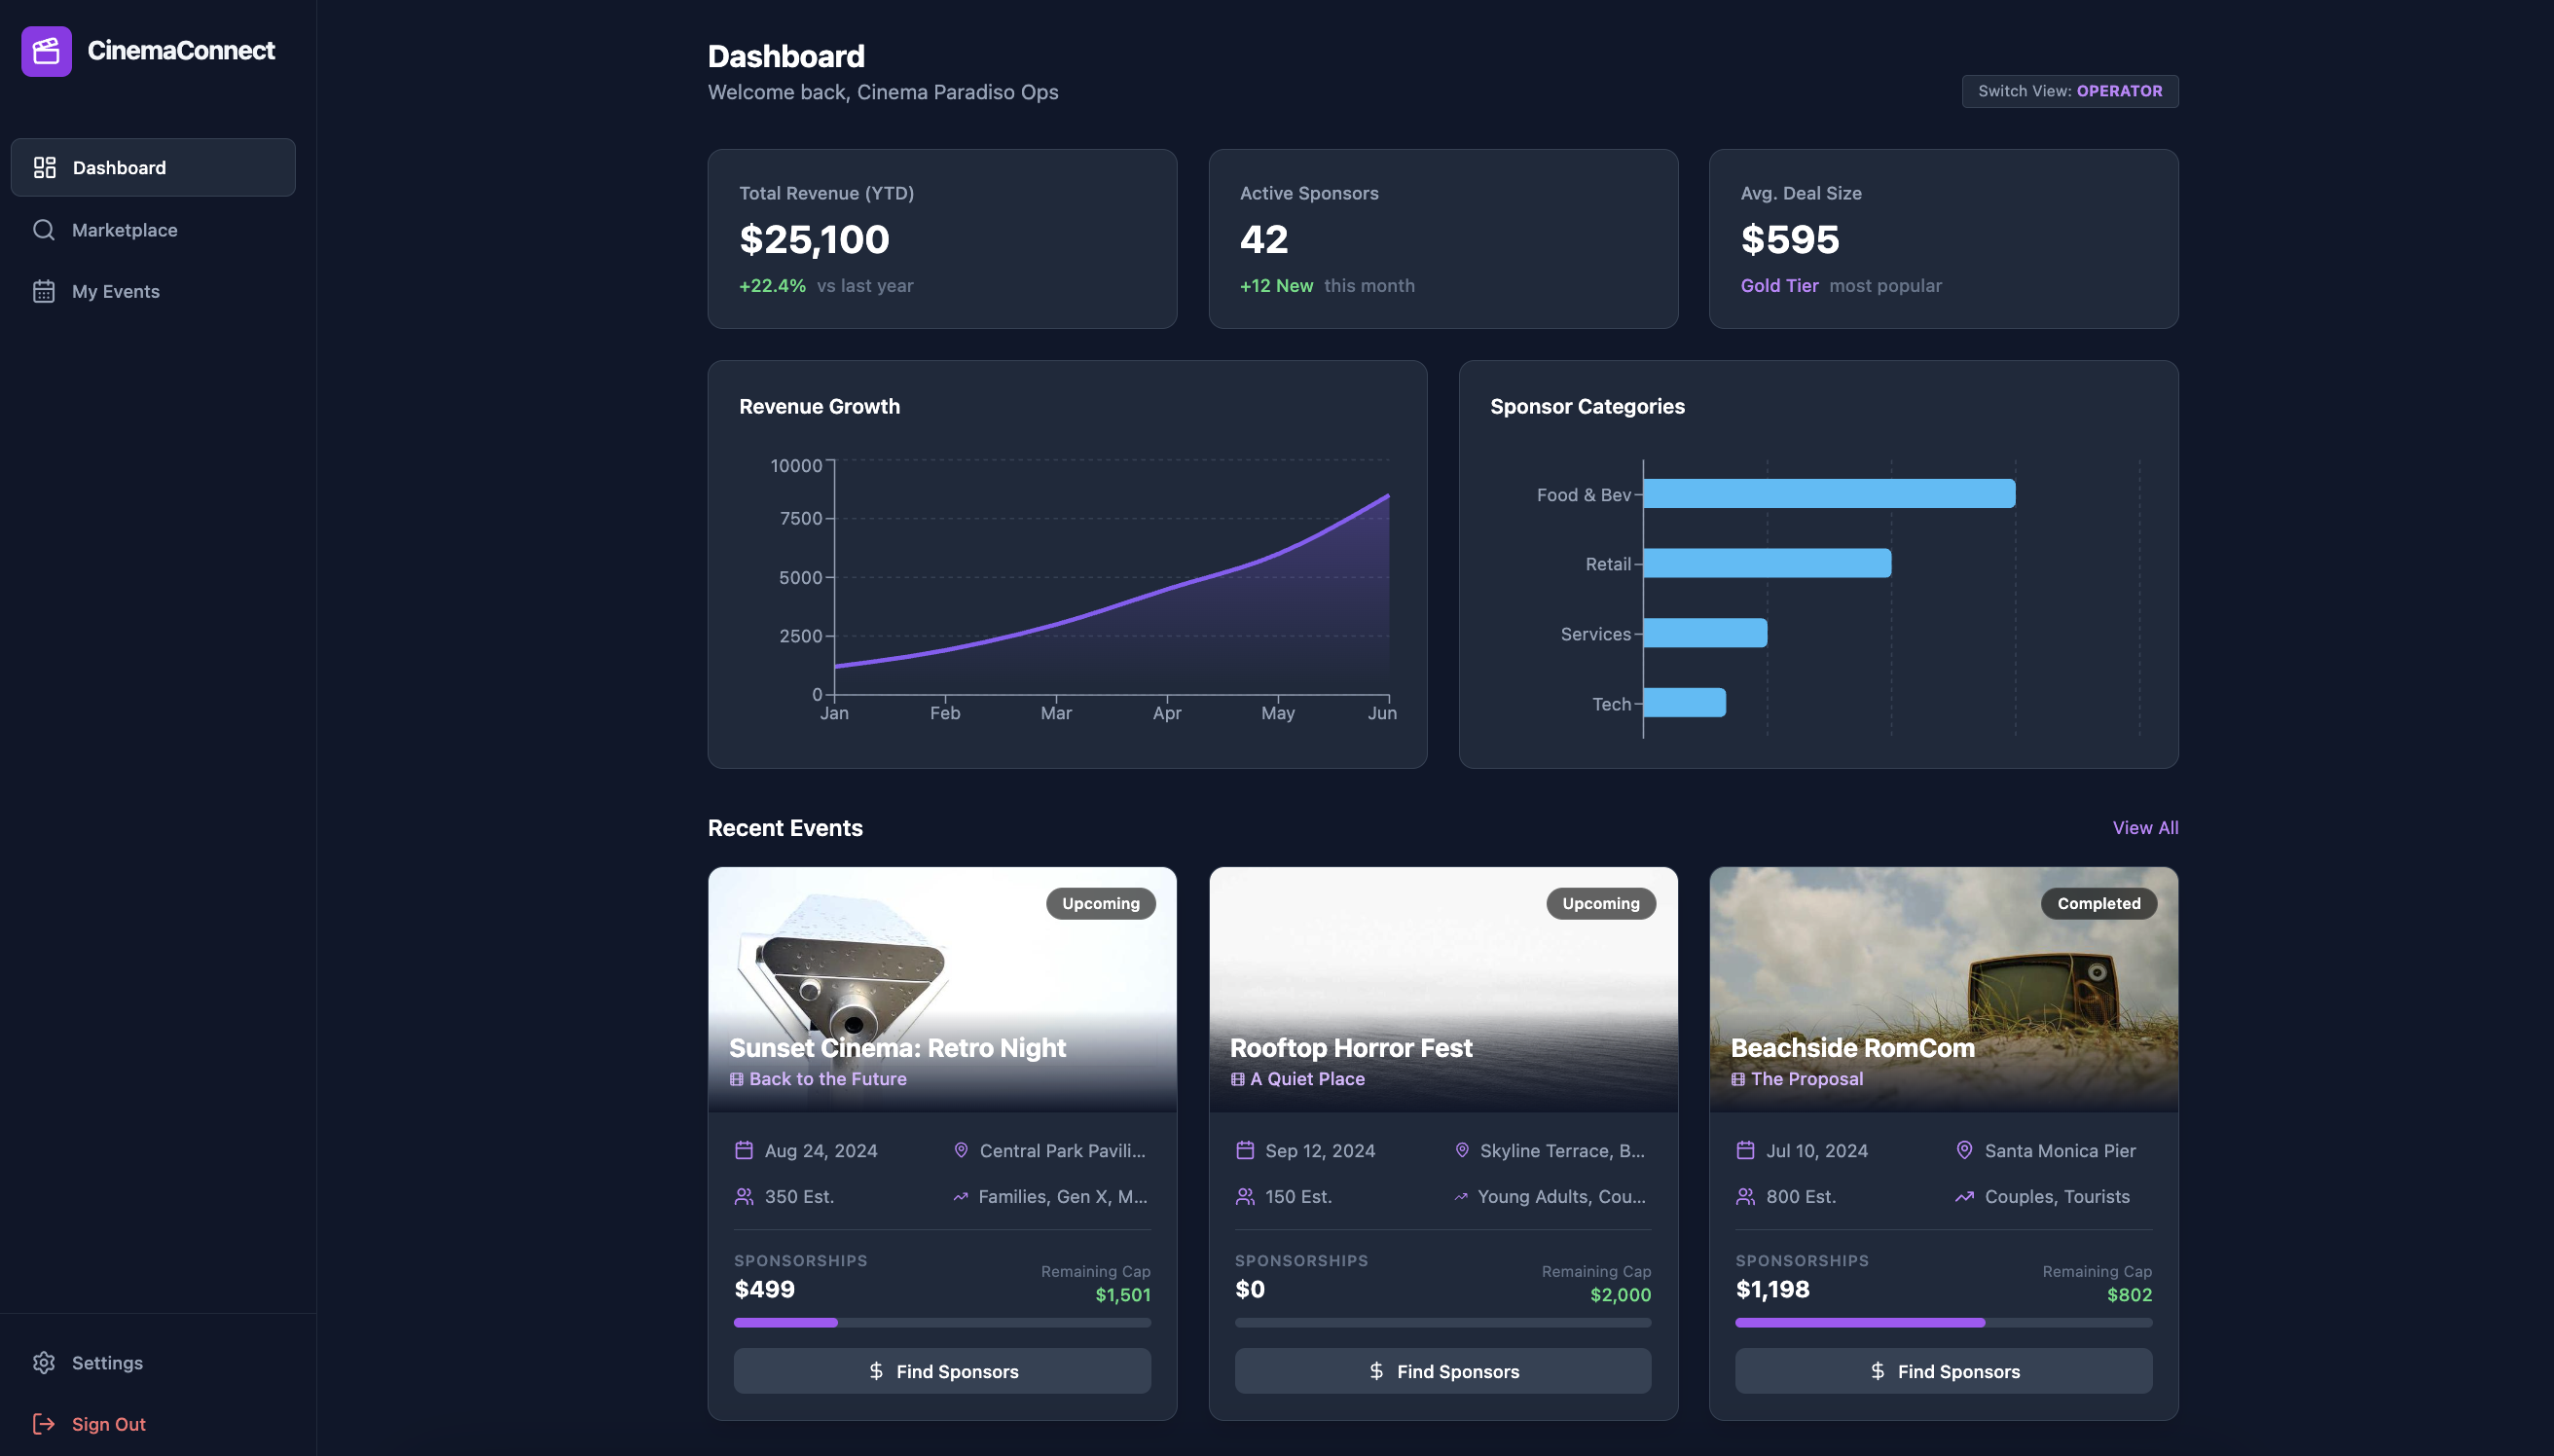Click Beachside RomCom sponsorship progress bar
The width and height of the screenshot is (2554, 1456).
pyautogui.click(x=1942, y=1322)
